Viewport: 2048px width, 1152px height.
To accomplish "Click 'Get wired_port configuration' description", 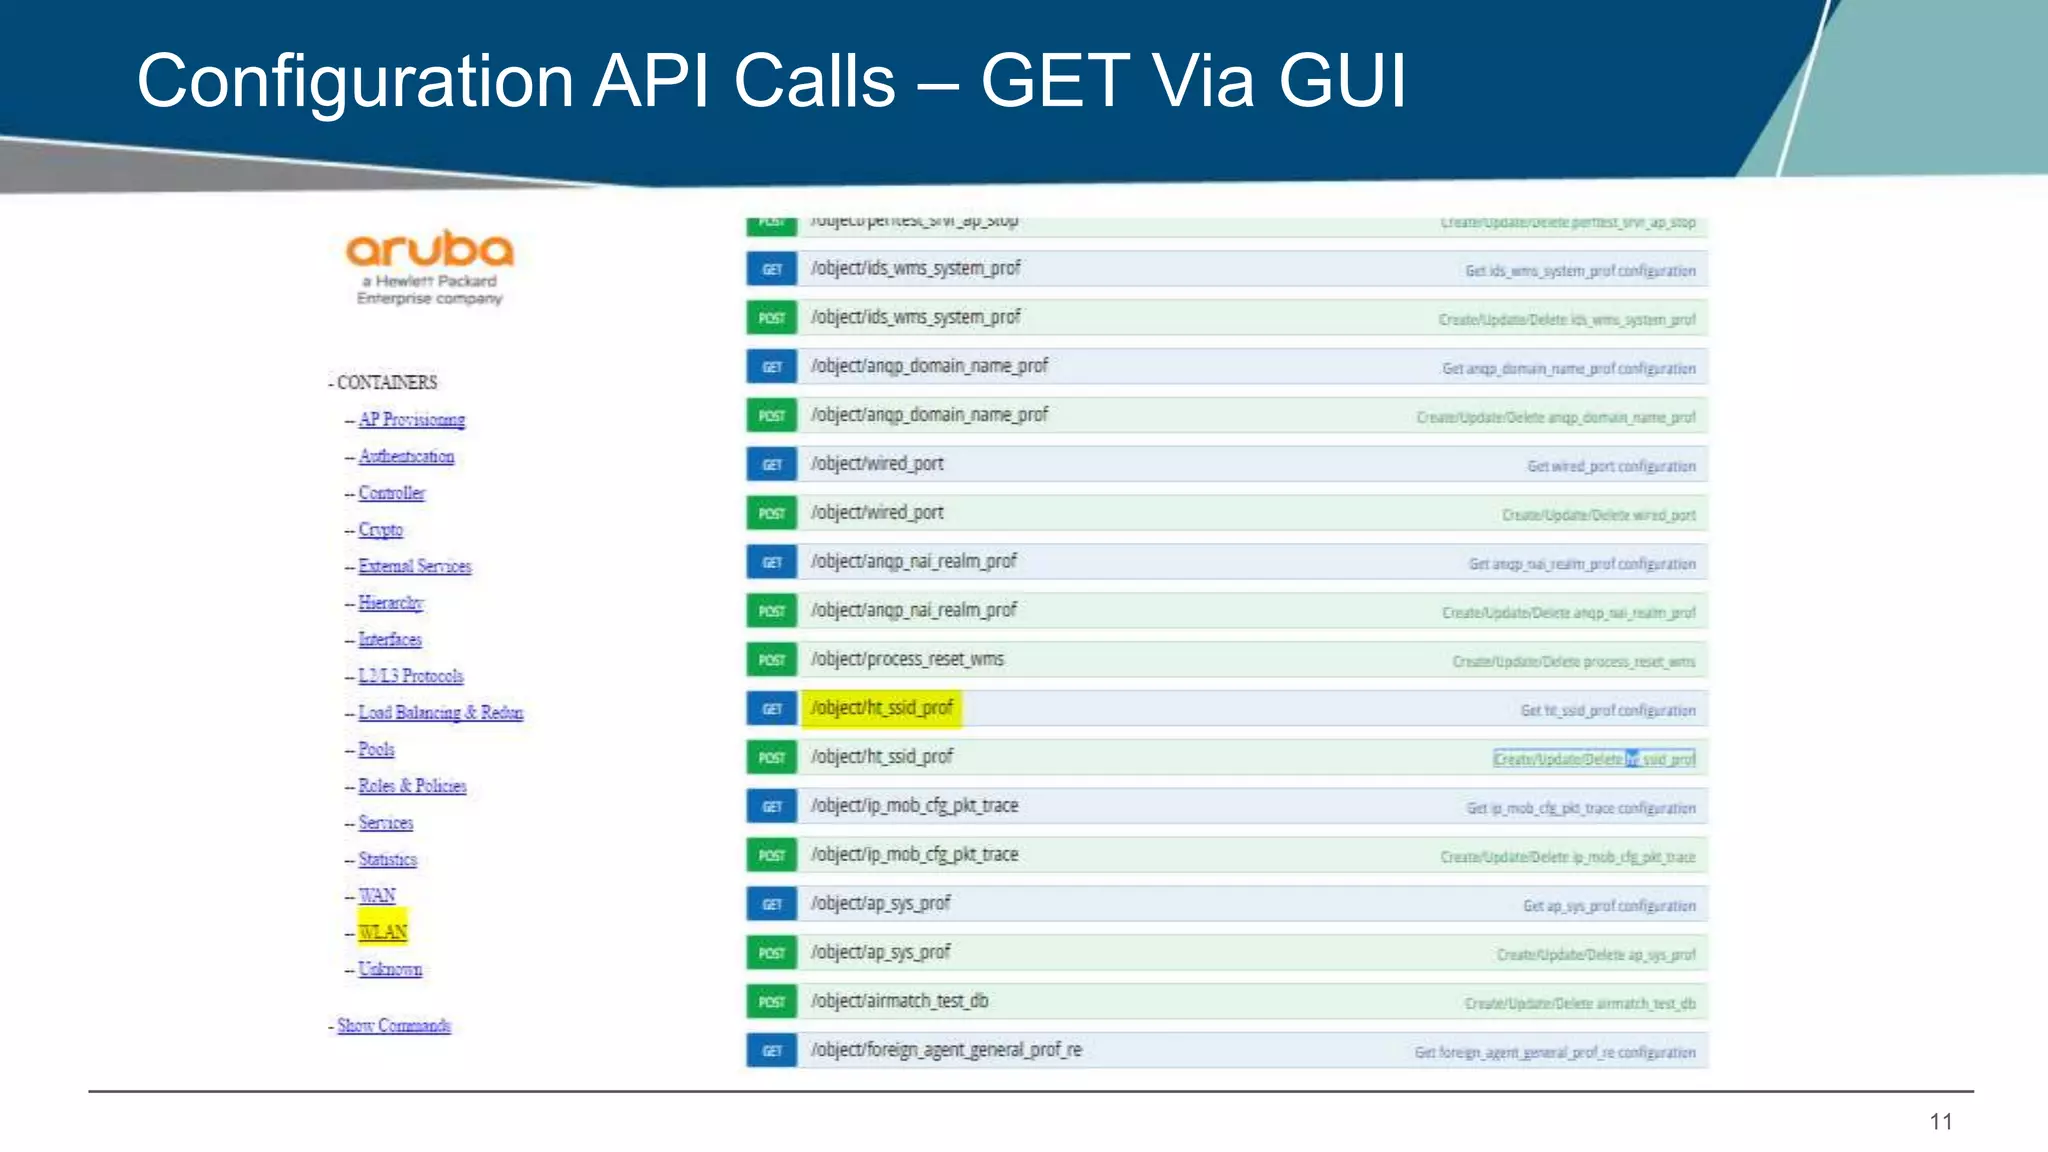I will tap(1611, 466).
